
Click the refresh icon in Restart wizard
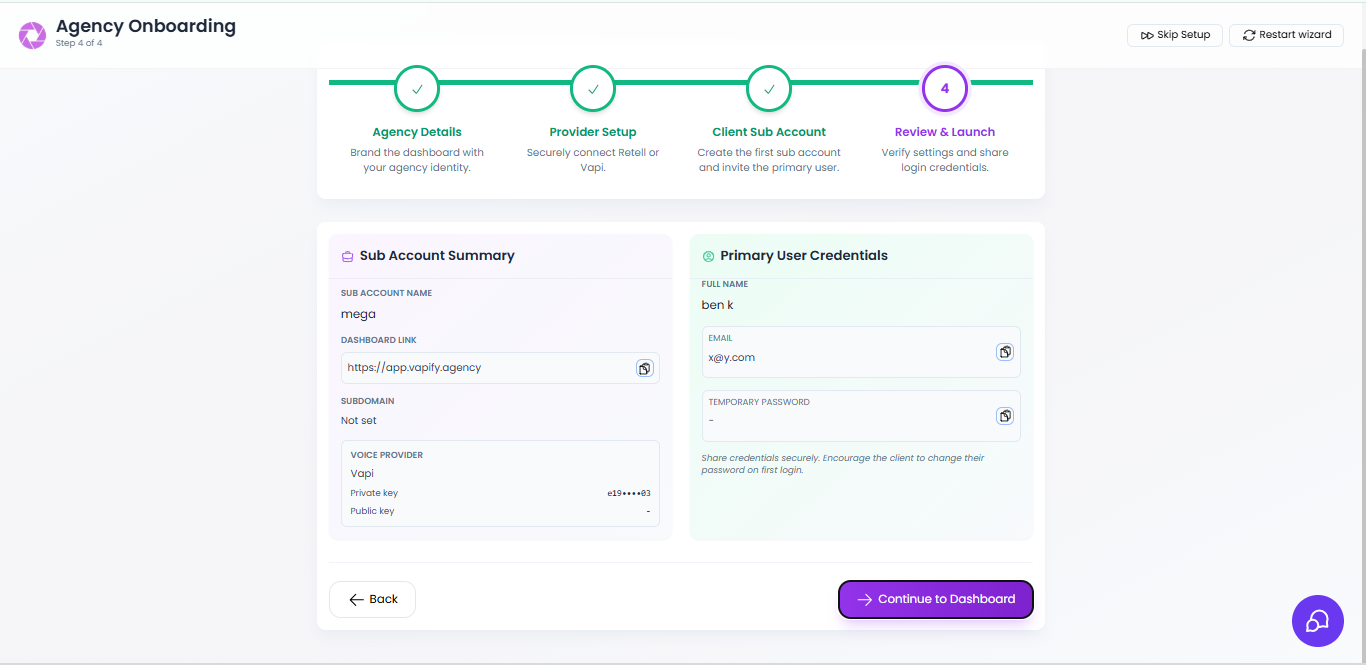[1249, 34]
